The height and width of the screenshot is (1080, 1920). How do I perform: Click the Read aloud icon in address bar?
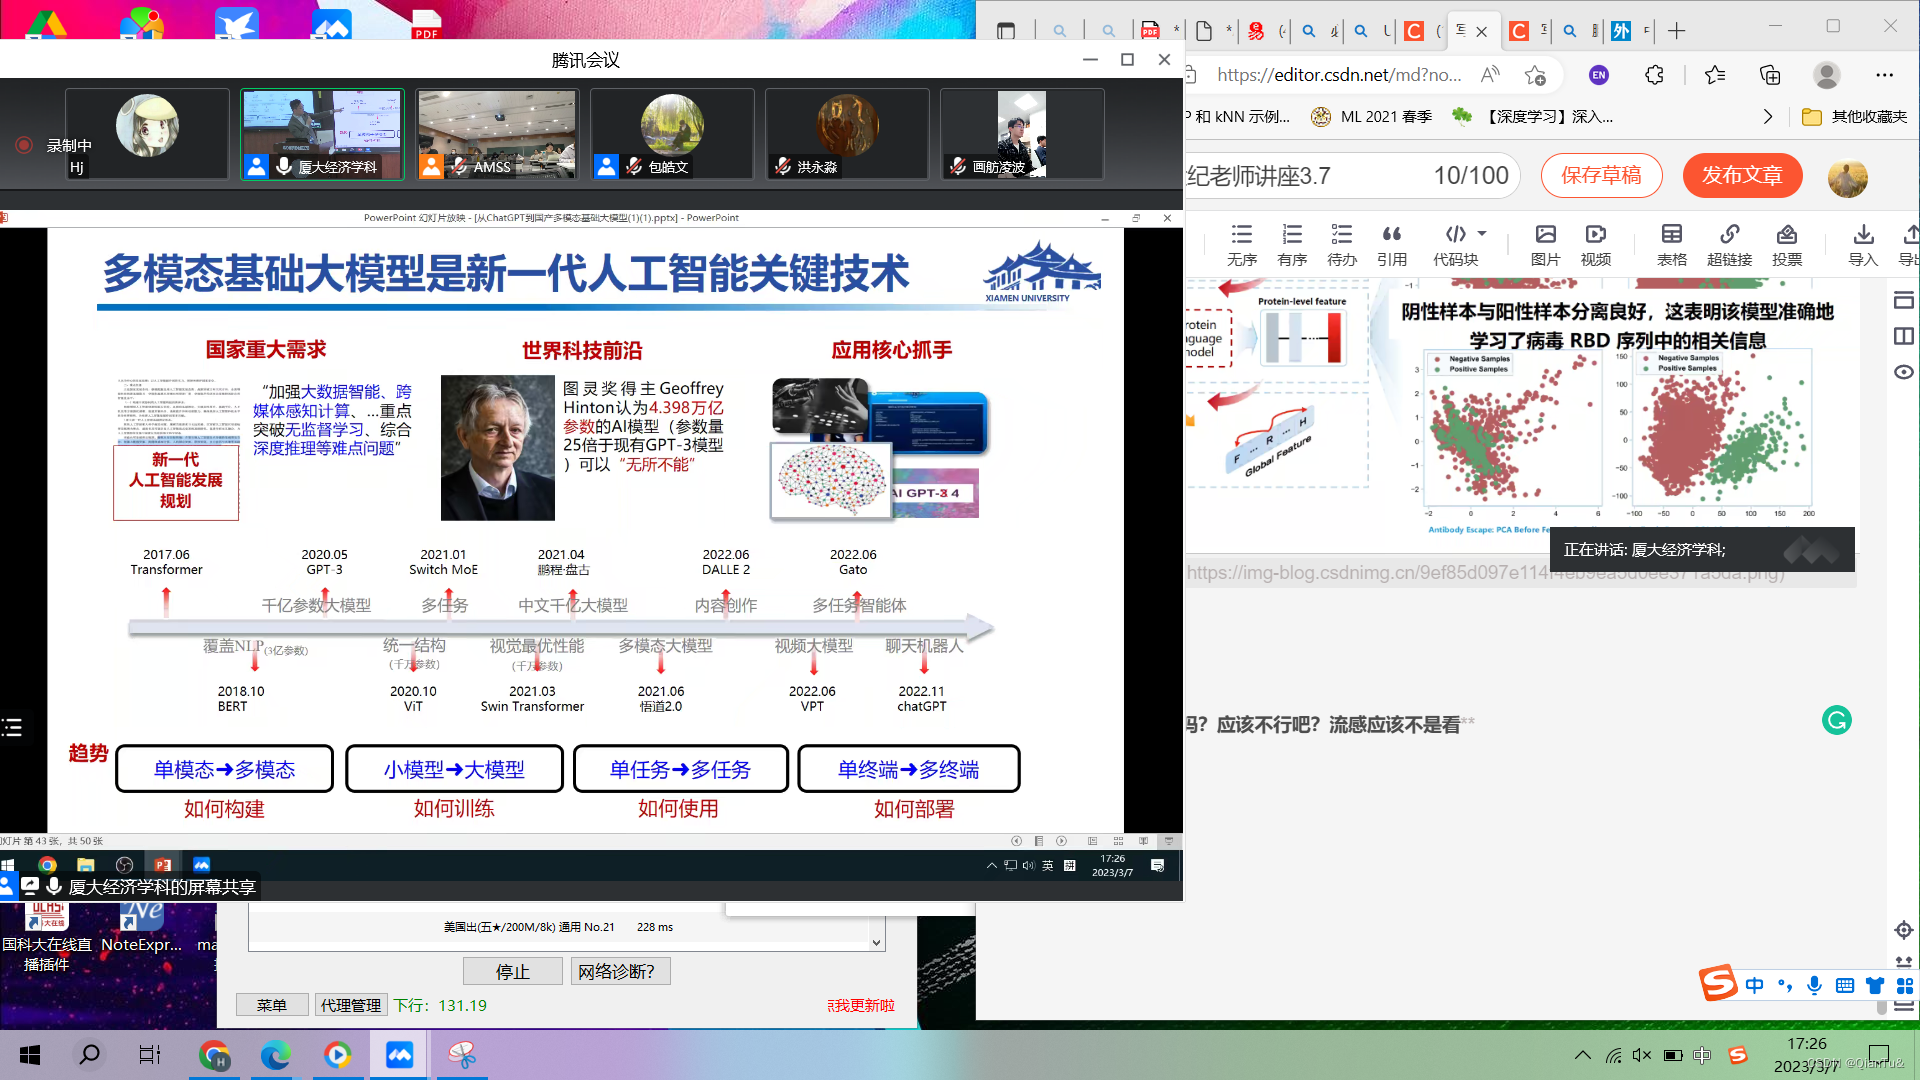point(1490,75)
